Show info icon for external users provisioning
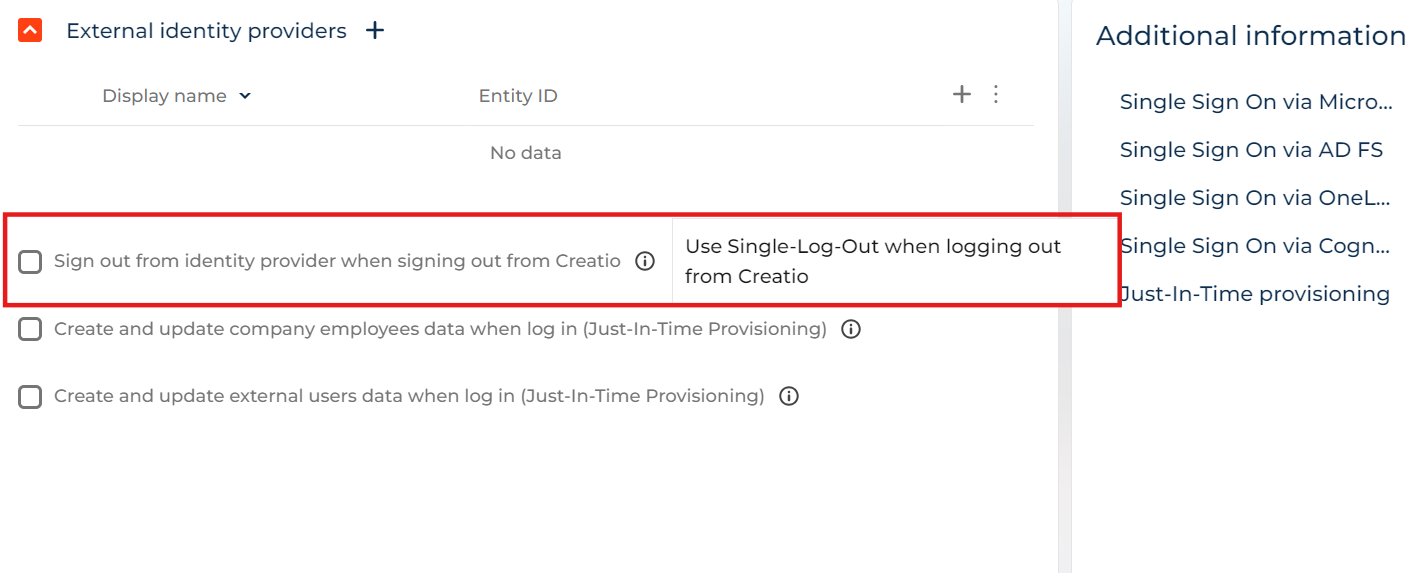Viewport: 1411px width, 573px height. click(x=789, y=397)
